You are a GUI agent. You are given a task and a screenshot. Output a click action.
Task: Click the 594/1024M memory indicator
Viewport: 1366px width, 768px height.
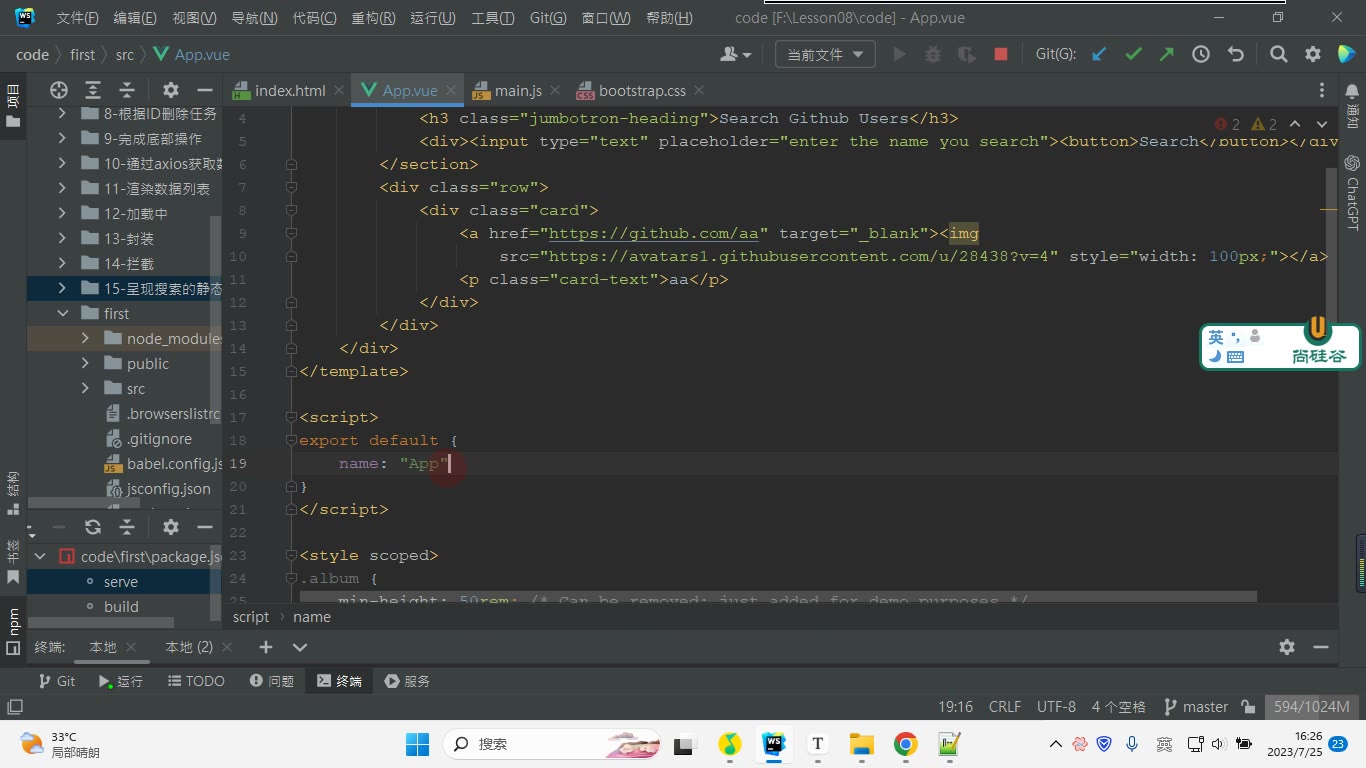[x=1311, y=707]
